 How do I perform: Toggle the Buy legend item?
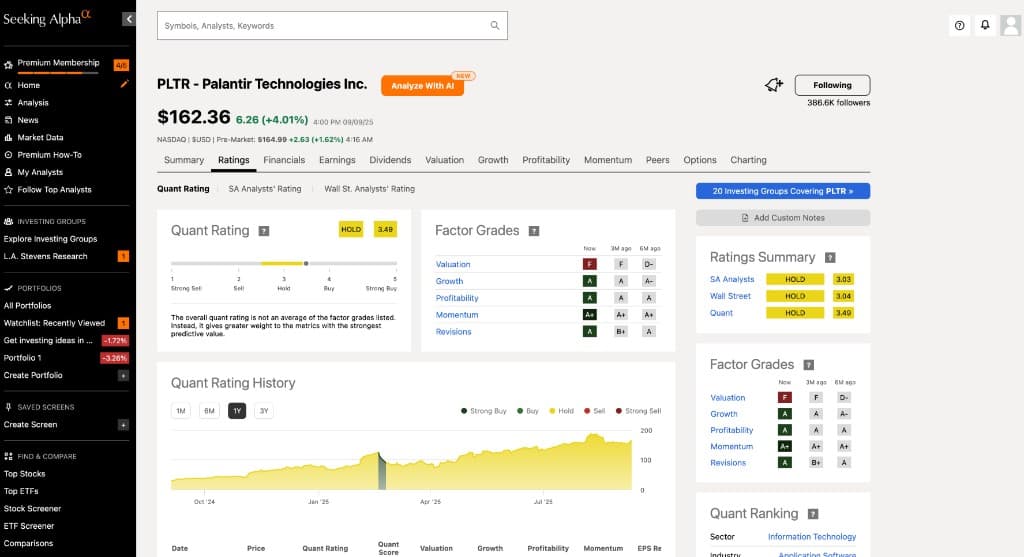click(x=528, y=411)
